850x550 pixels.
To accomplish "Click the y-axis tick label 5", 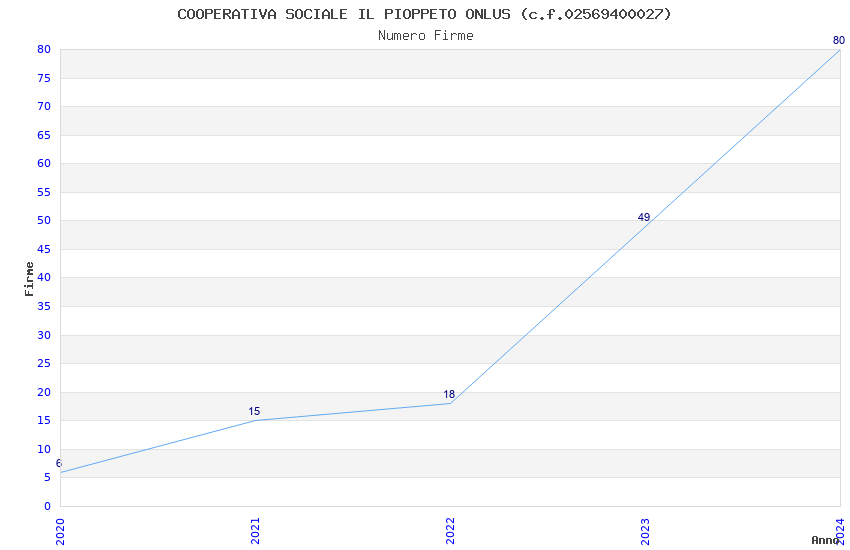I will tap(47, 477).
